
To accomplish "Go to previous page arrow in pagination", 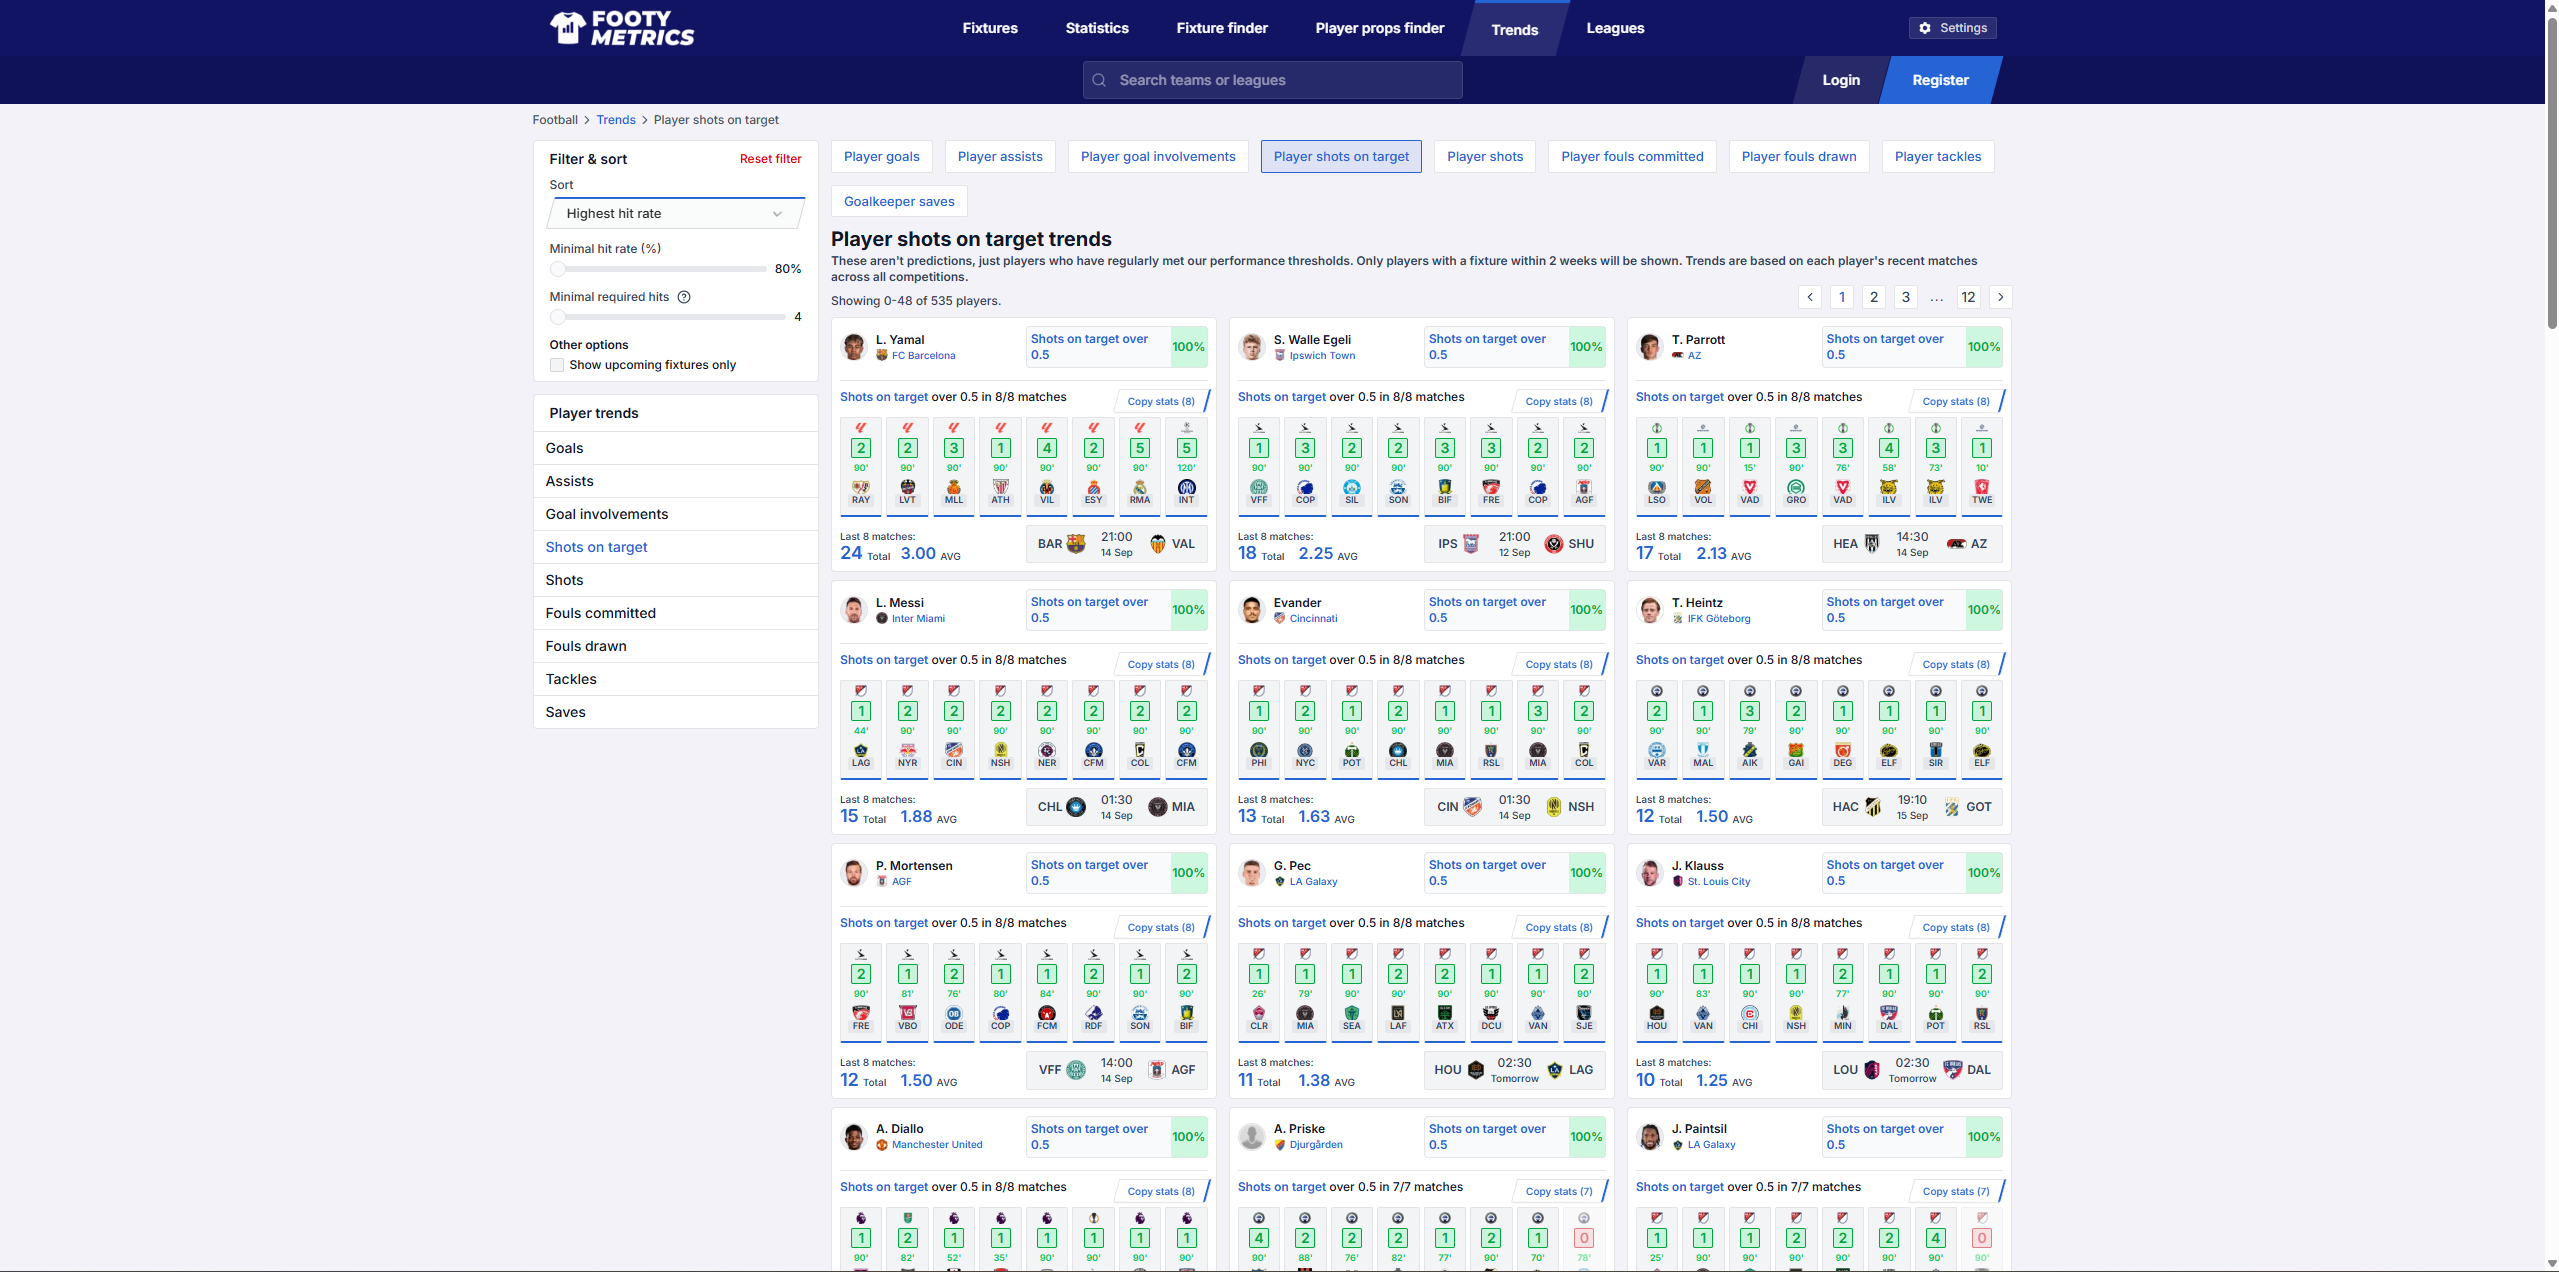I will (x=1810, y=297).
